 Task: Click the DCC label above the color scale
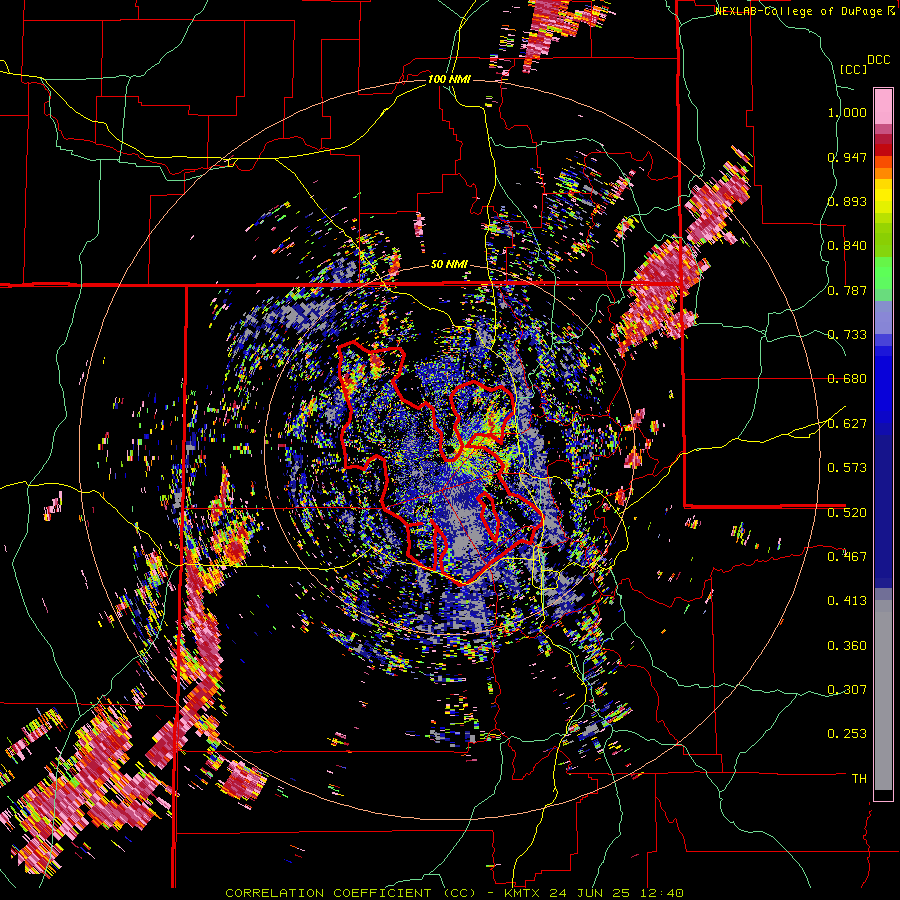click(x=878, y=60)
